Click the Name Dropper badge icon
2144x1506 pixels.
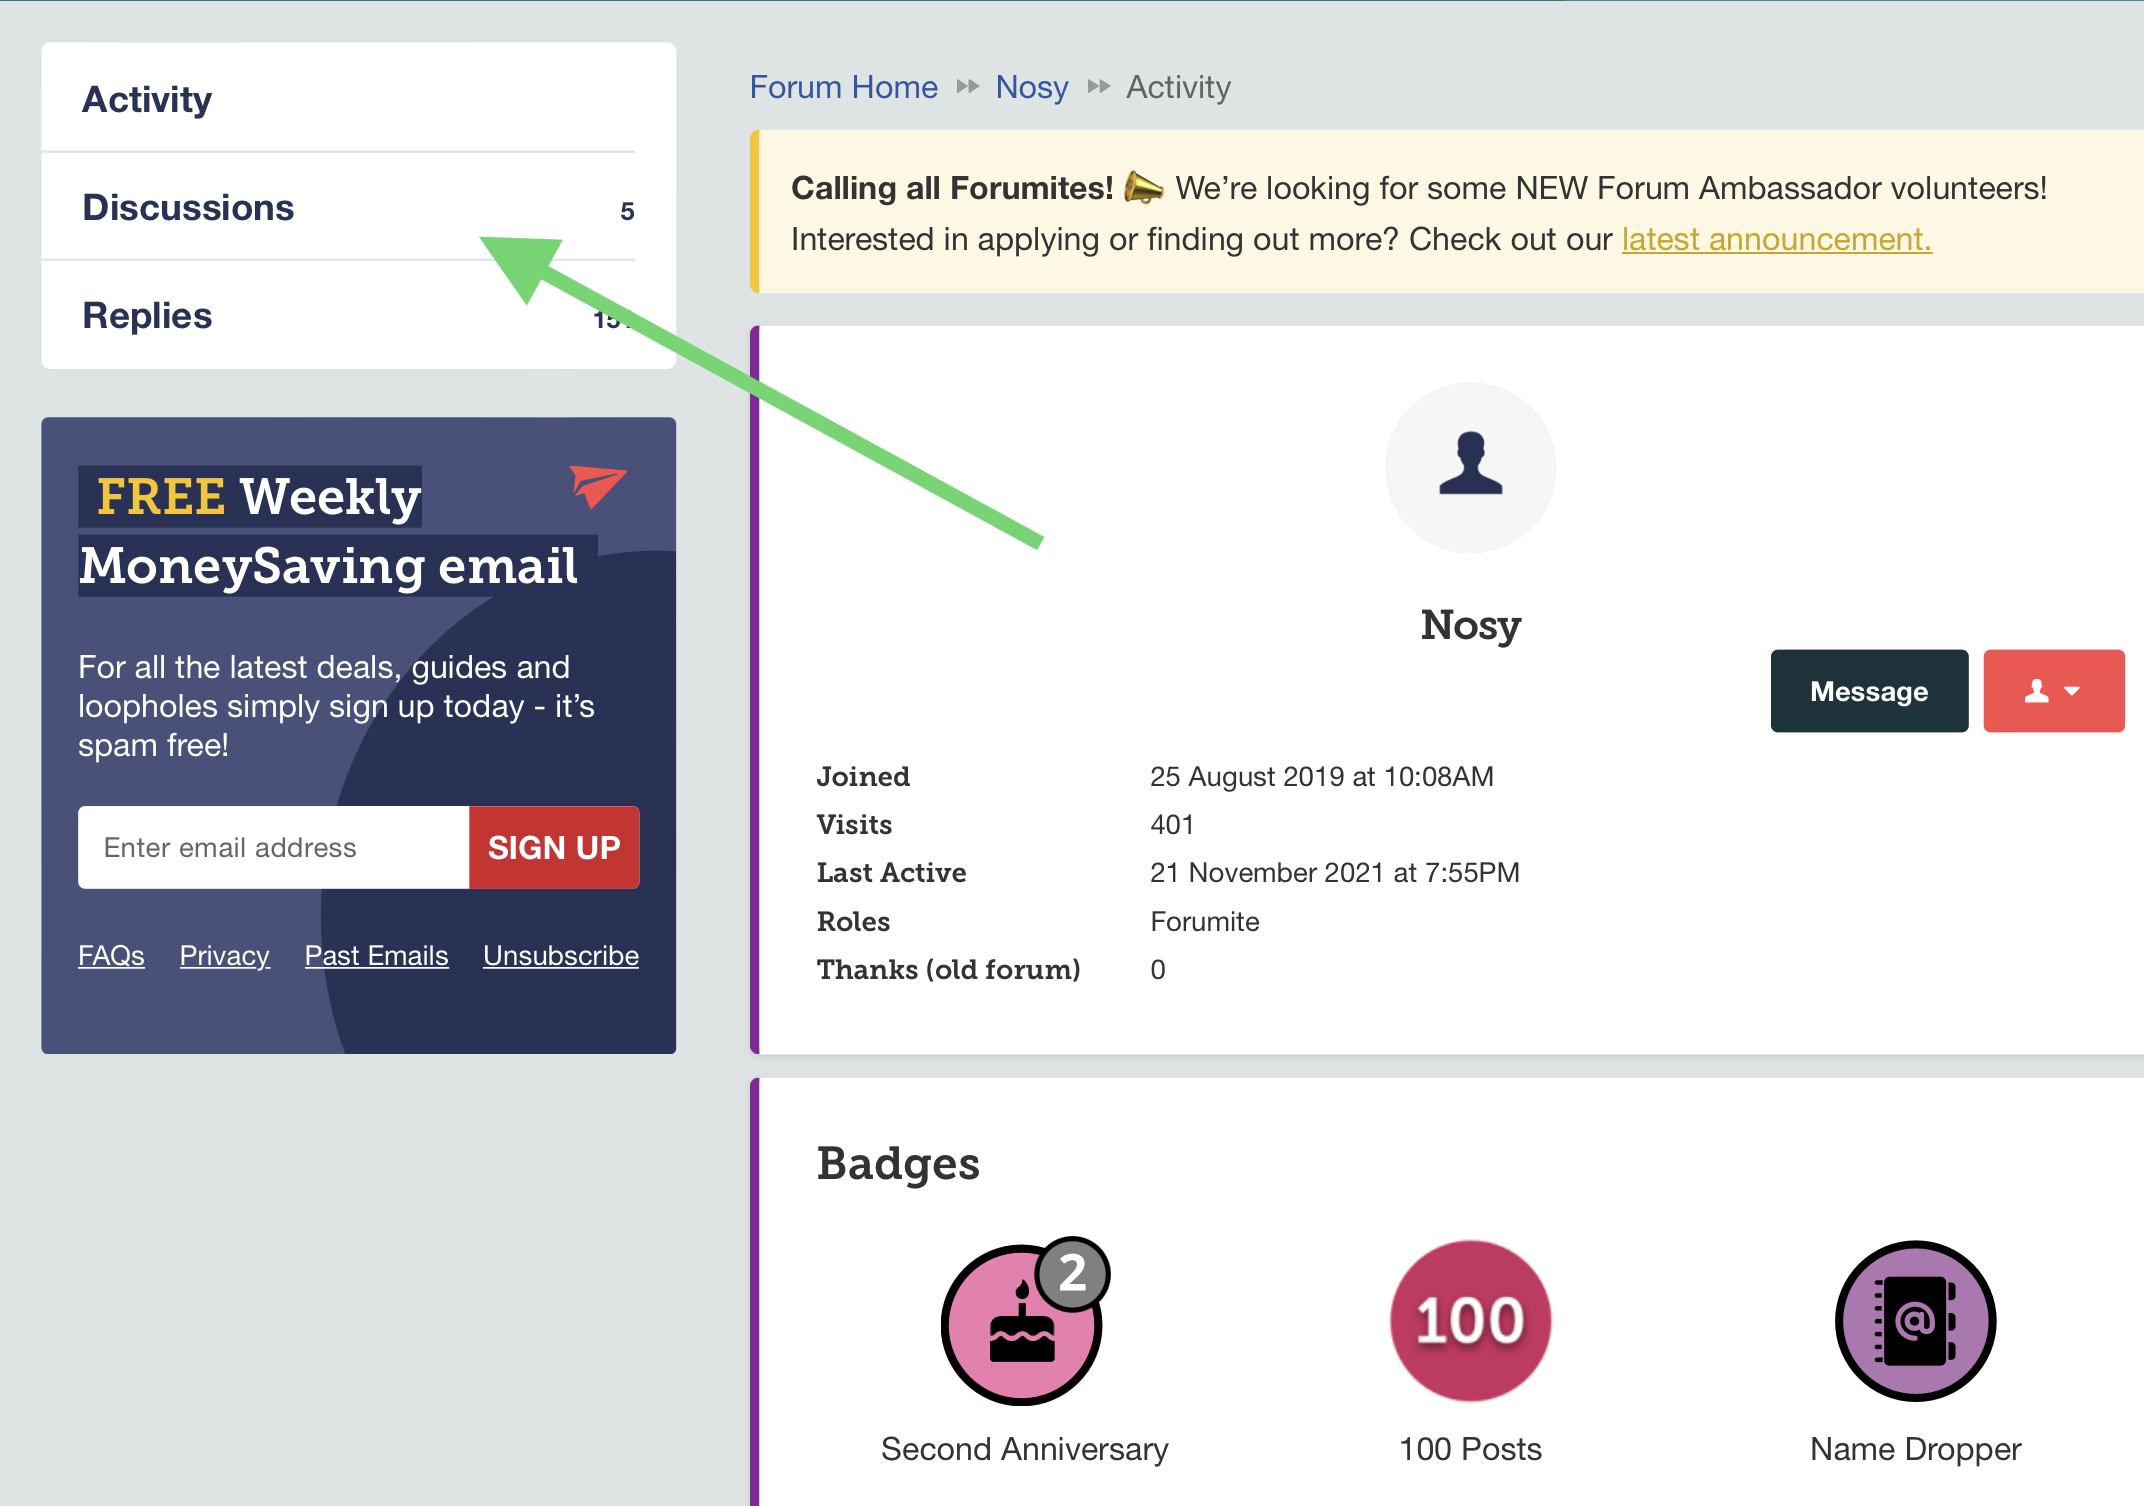[1914, 1320]
